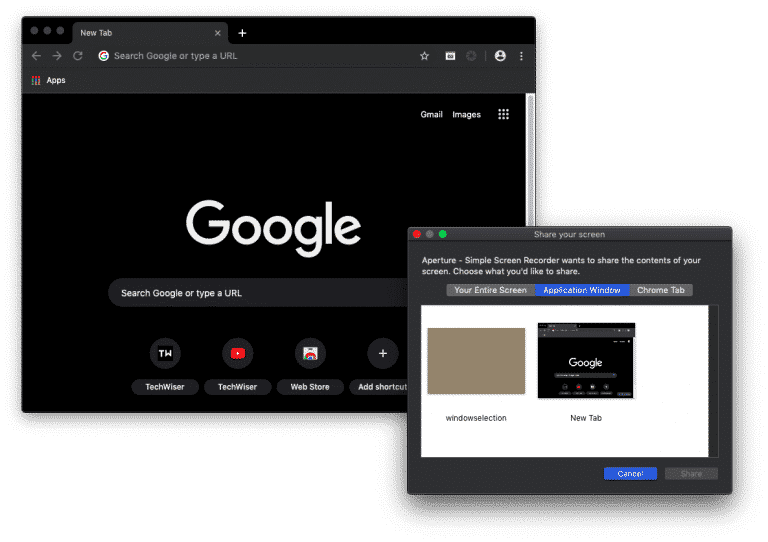Open the Images link

point(466,115)
